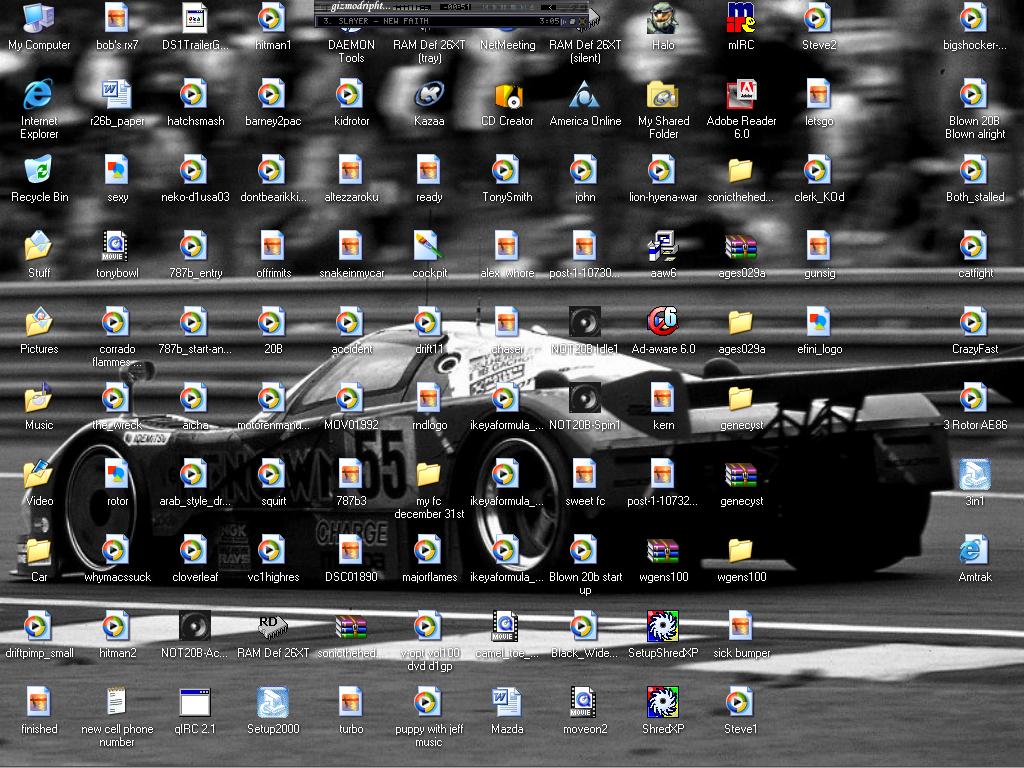This screenshot has width=1024, height=768.
Task: Launch the mIRC chat client
Action: pos(740,19)
